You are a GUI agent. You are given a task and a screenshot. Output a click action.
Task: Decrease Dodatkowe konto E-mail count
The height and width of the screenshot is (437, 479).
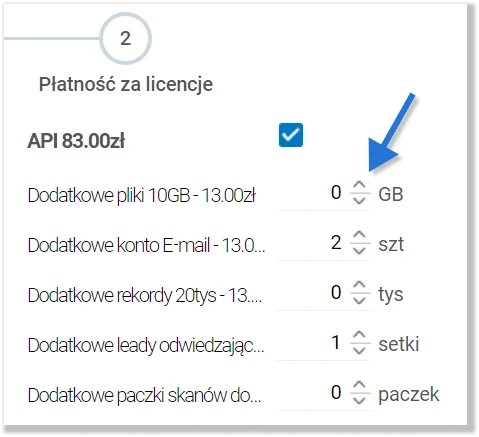(x=359, y=250)
